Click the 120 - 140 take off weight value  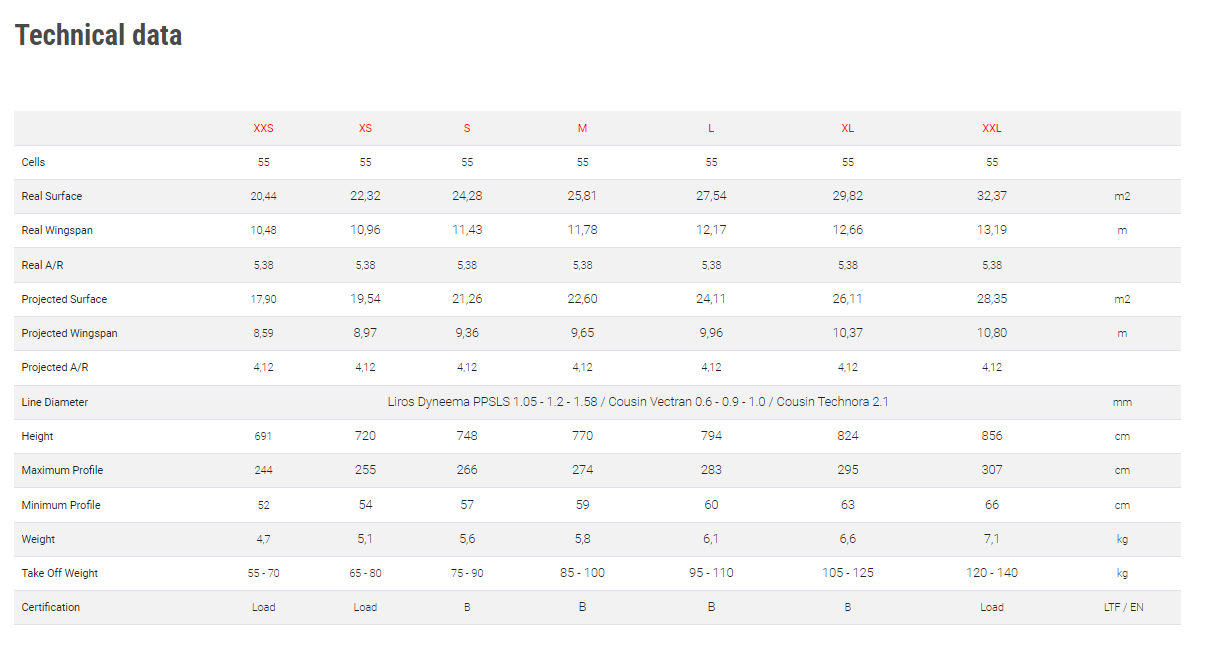(x=991, y=573)
